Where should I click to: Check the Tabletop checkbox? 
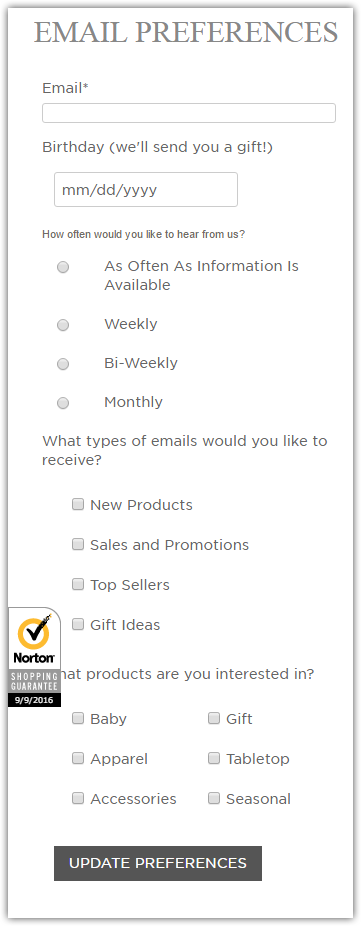point(214,758)
